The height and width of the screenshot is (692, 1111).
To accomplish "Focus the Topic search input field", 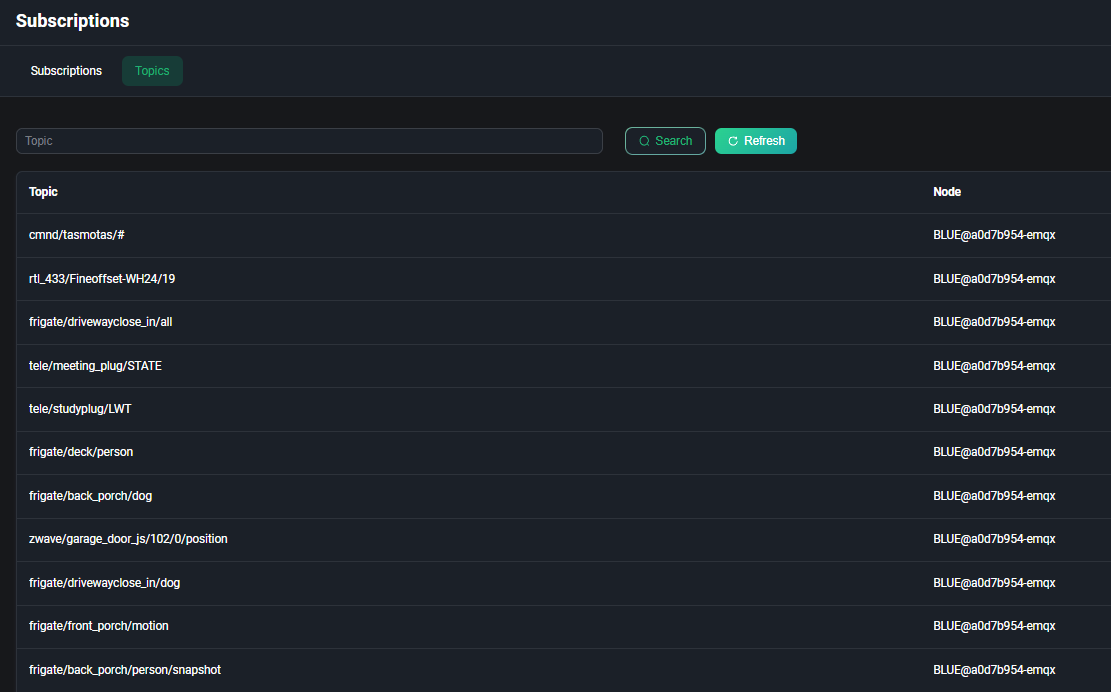I will tap(310, 141).
